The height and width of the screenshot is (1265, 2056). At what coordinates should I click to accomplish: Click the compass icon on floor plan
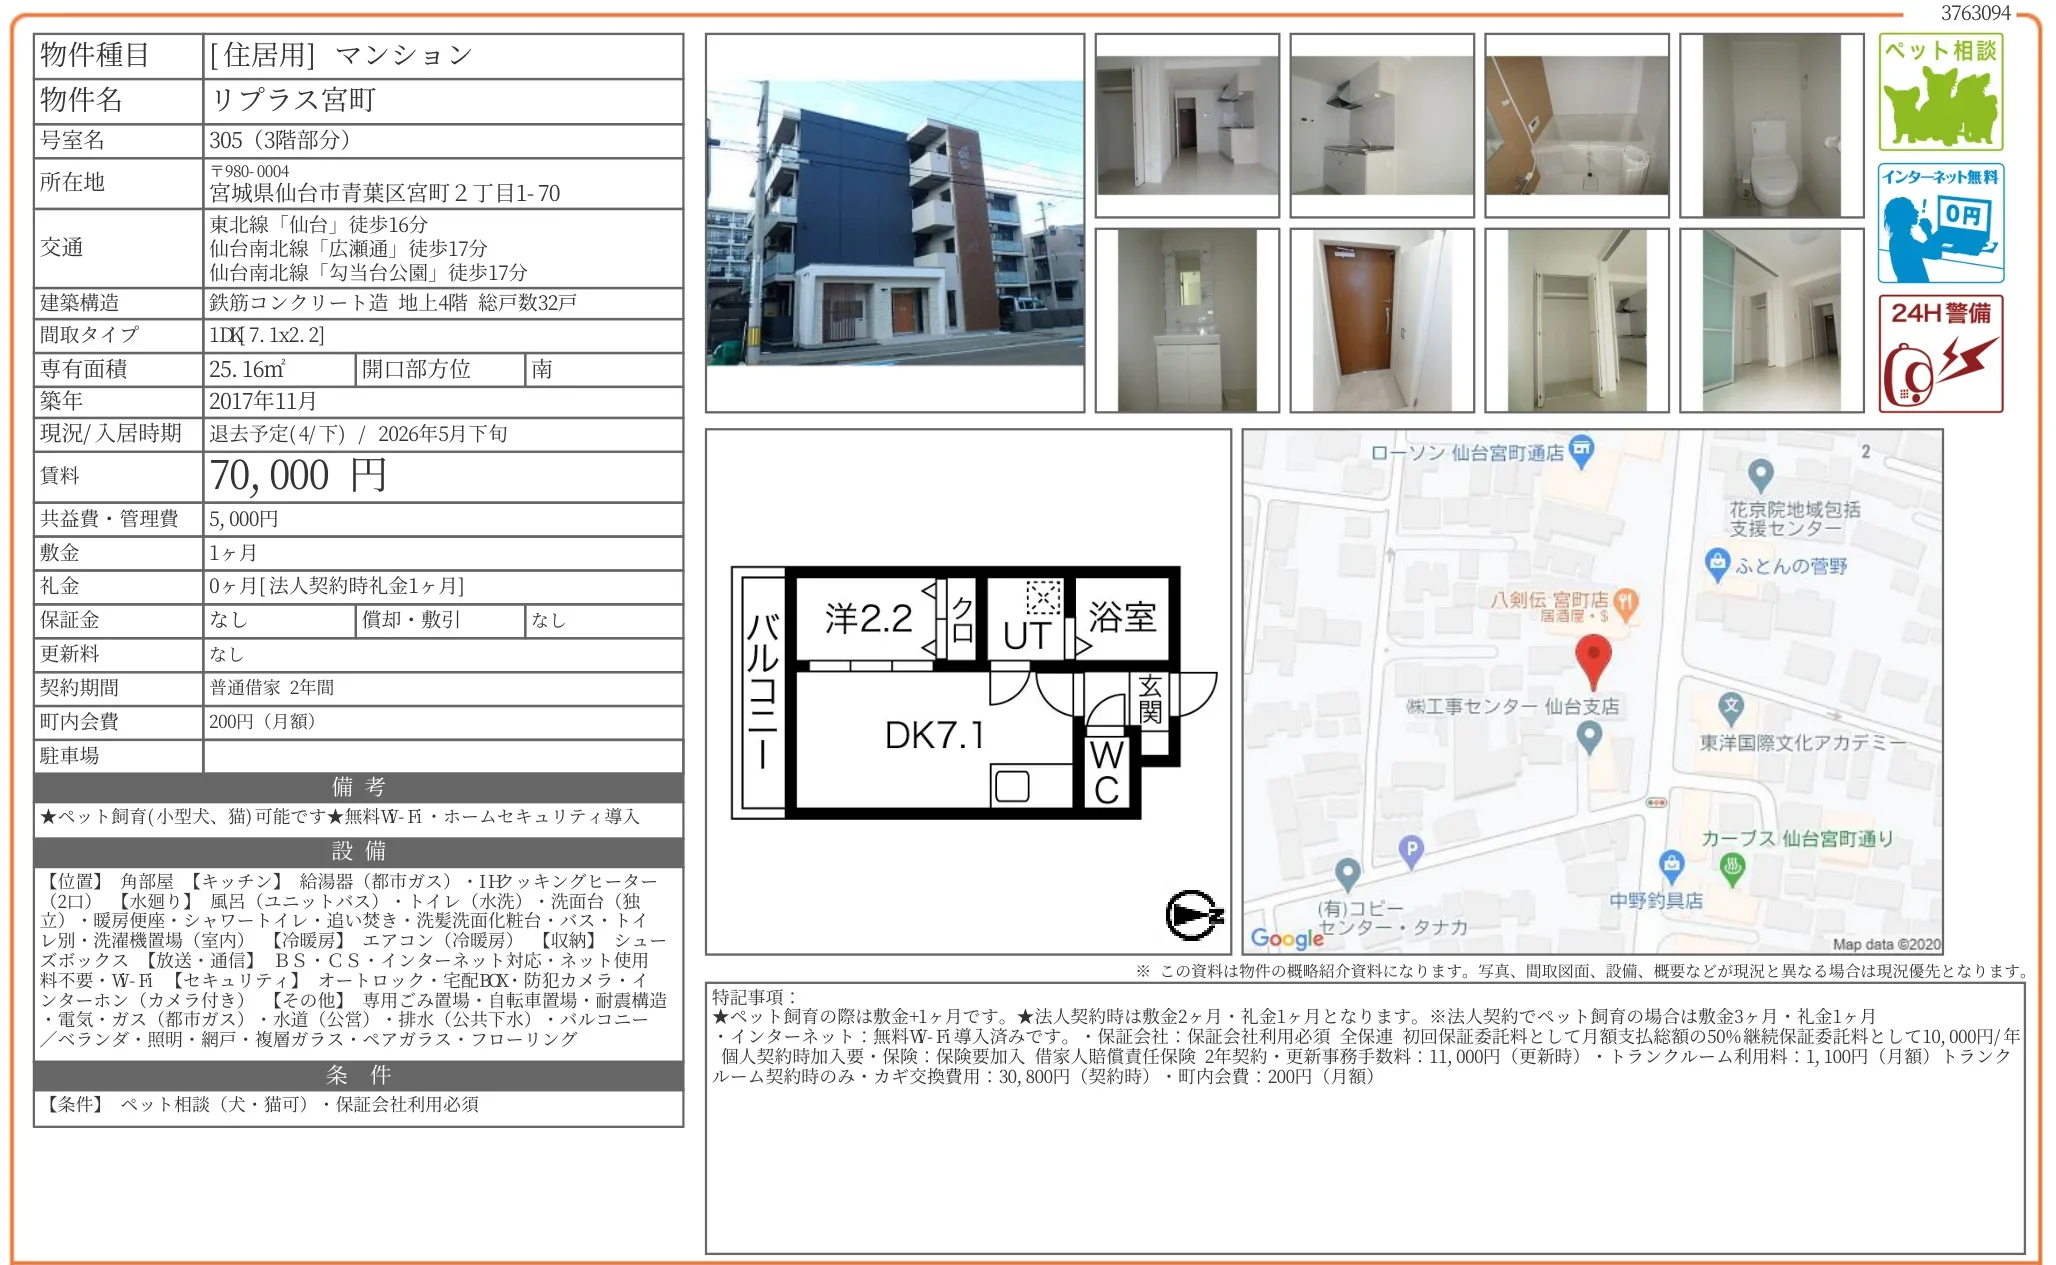point(1193,914)
